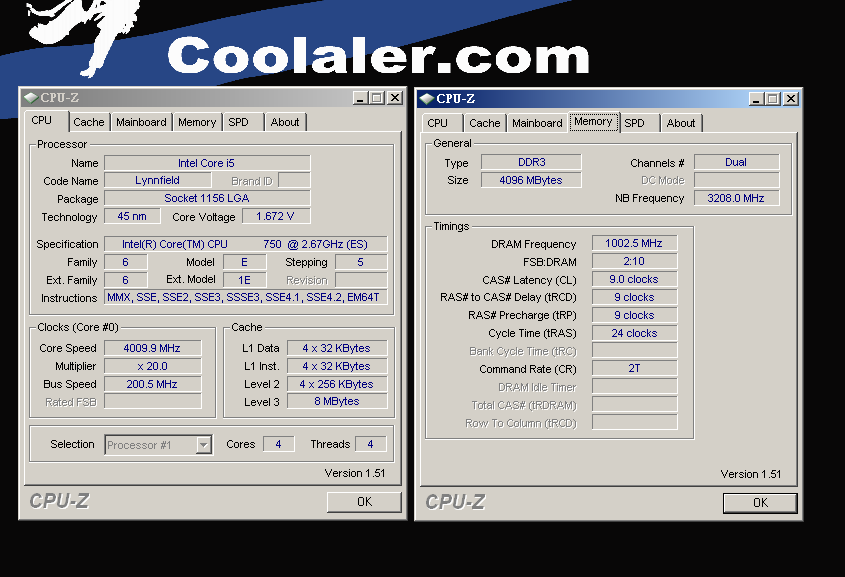
Task: Click the CPU-Z icon in the right window title bar
Action: [427, 99]
